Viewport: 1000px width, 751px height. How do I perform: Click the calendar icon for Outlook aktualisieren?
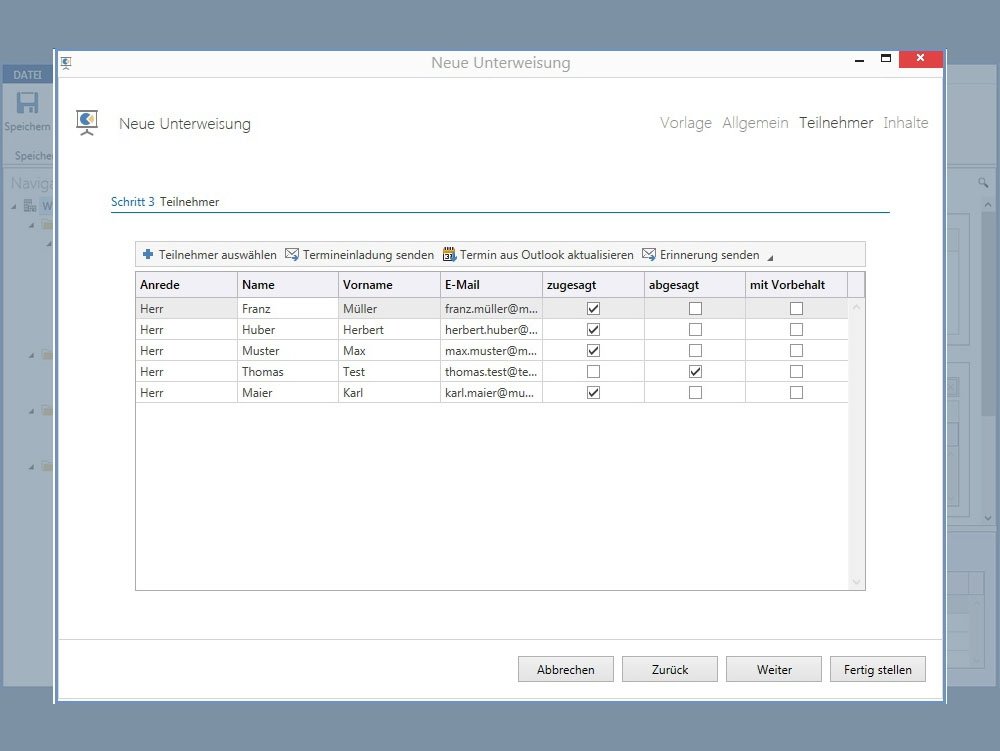[449, 255]
